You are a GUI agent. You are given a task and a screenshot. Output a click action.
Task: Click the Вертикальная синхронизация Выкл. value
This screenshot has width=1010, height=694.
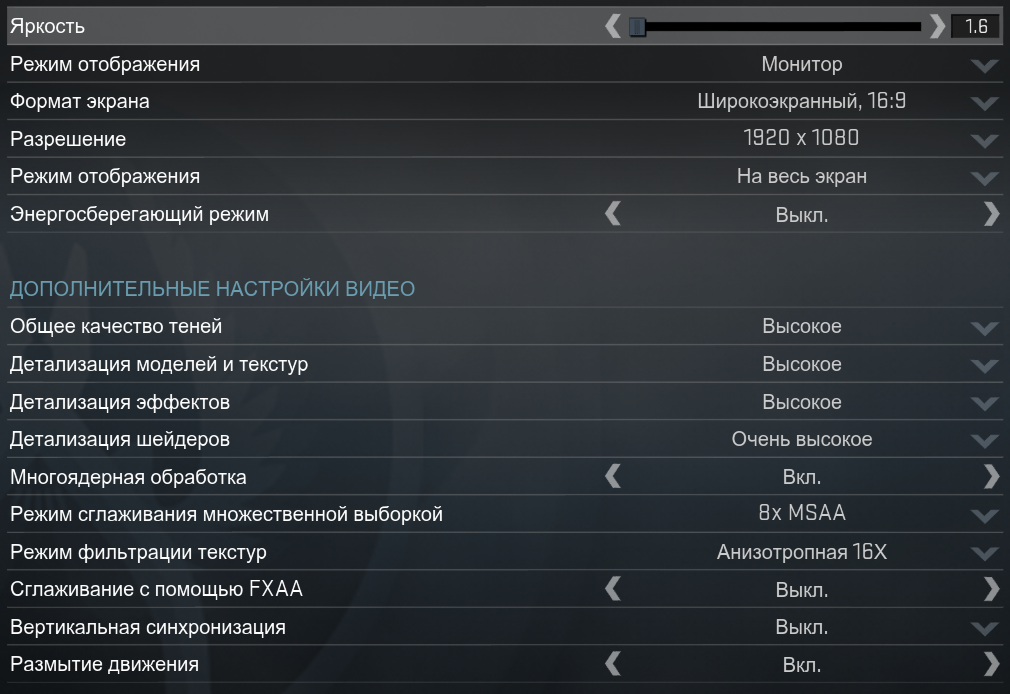[x=801, y=627]
